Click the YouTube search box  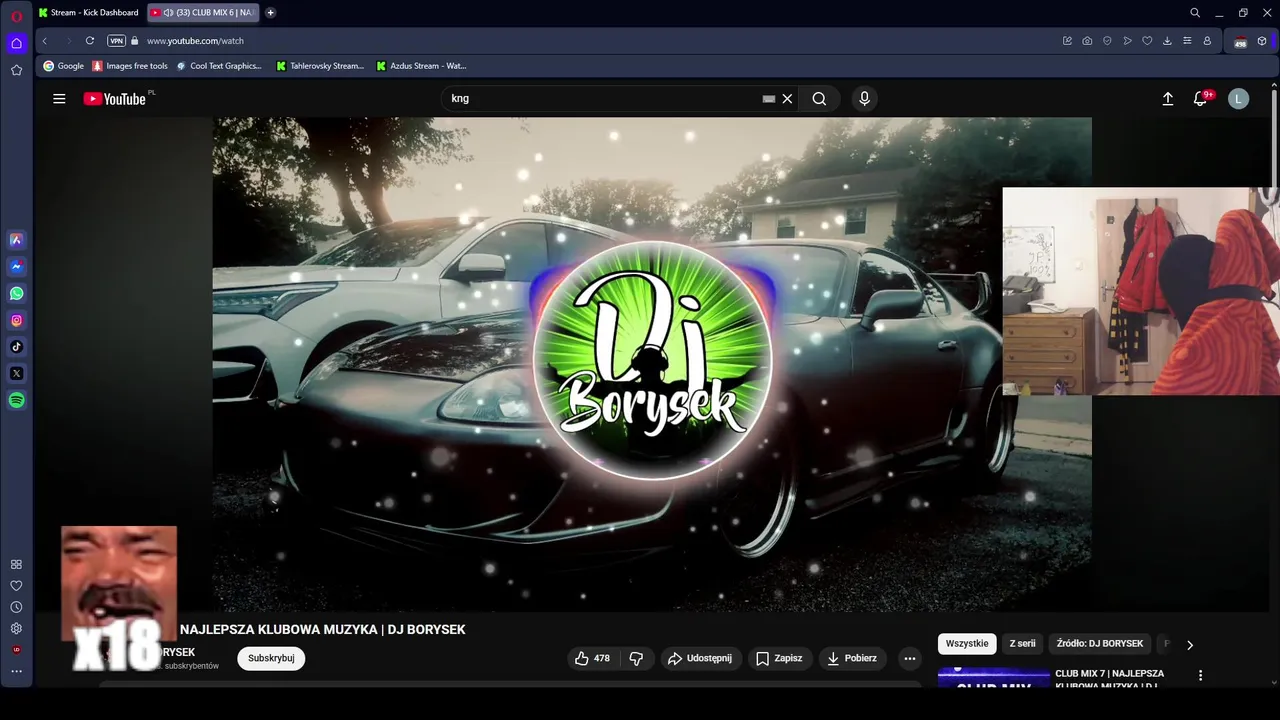(x=600, y=99)
